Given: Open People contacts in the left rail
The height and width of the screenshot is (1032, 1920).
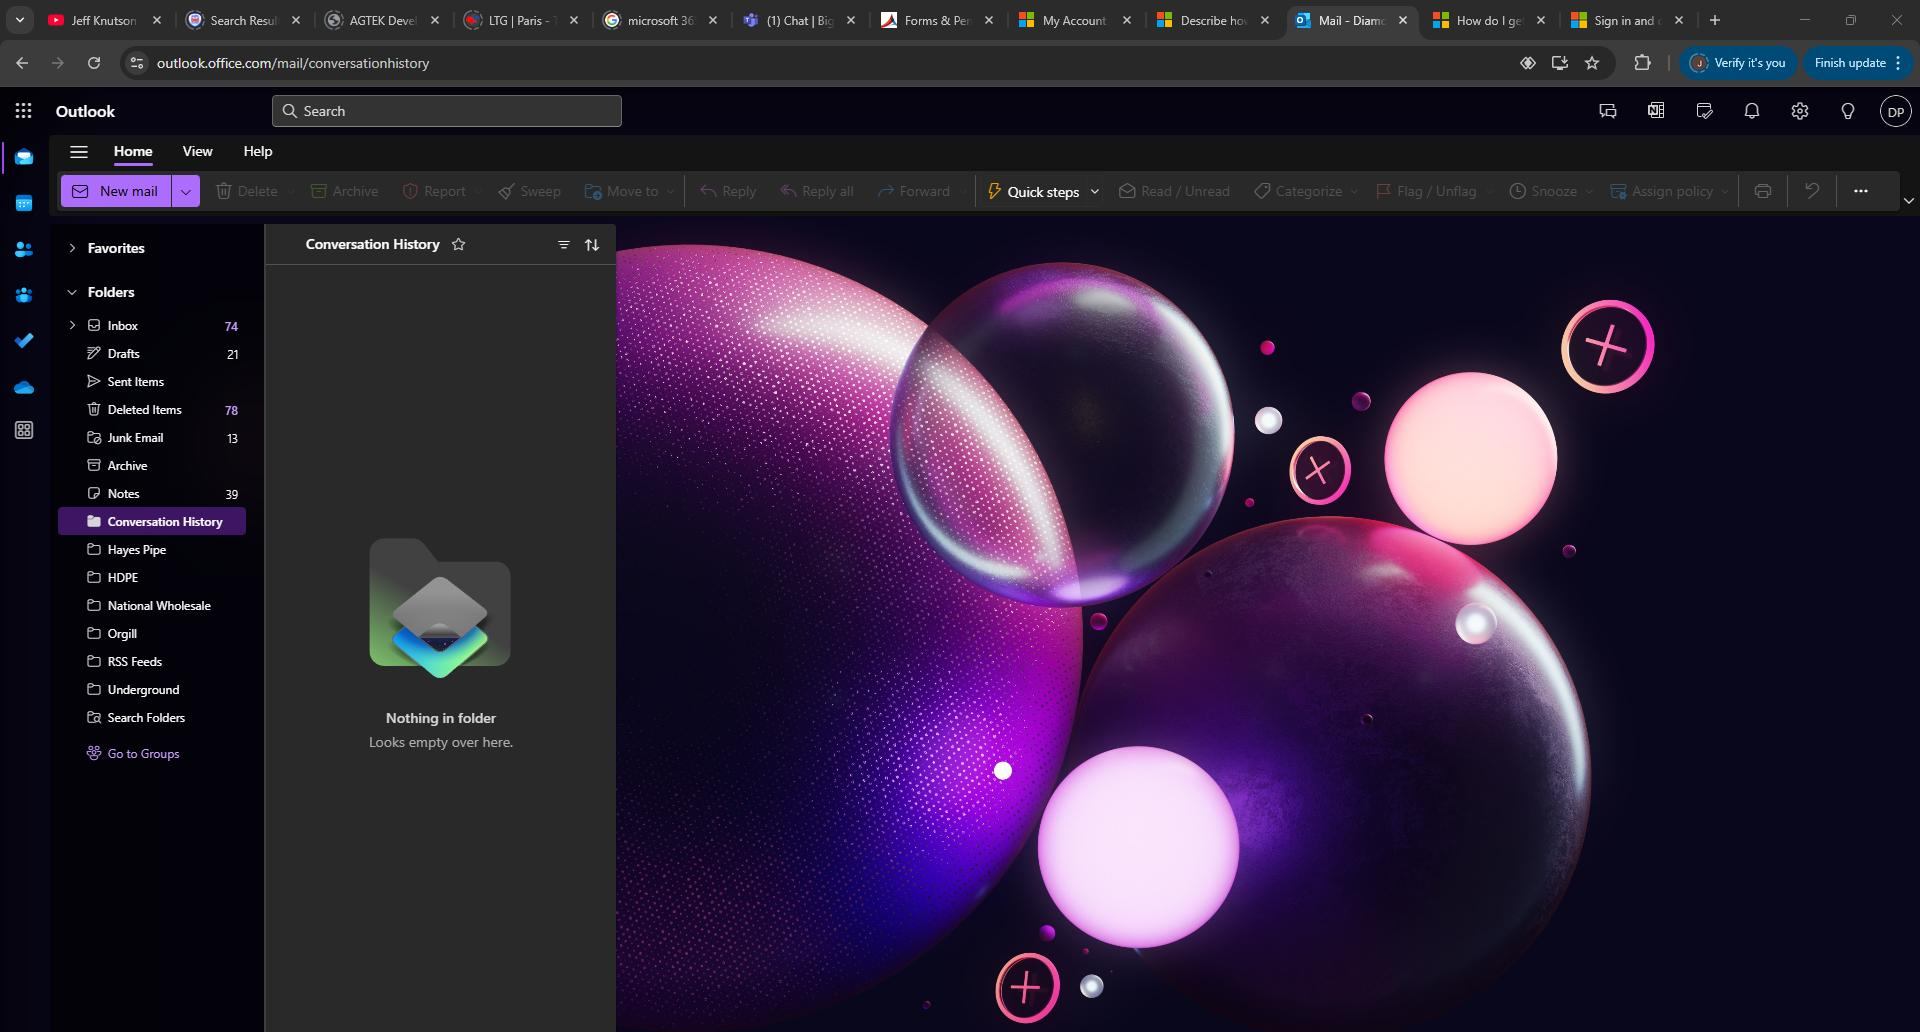Looking at the screenshot, I should 24,250.
